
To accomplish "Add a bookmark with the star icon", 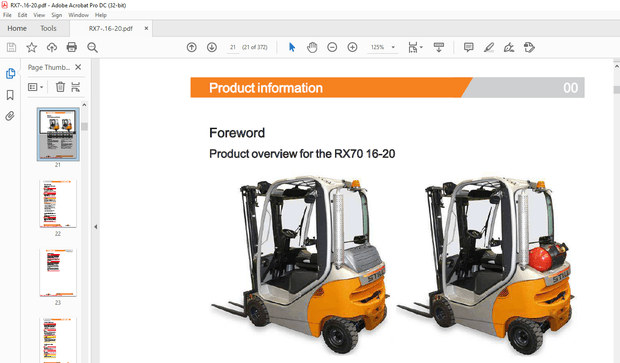I will (x=32, y=47).
